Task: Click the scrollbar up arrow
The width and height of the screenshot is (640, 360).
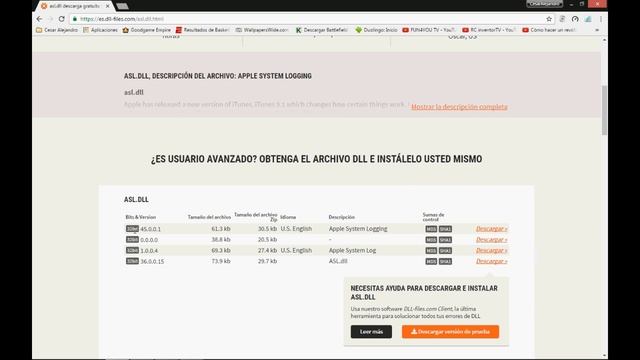Action: pos(604,40)
